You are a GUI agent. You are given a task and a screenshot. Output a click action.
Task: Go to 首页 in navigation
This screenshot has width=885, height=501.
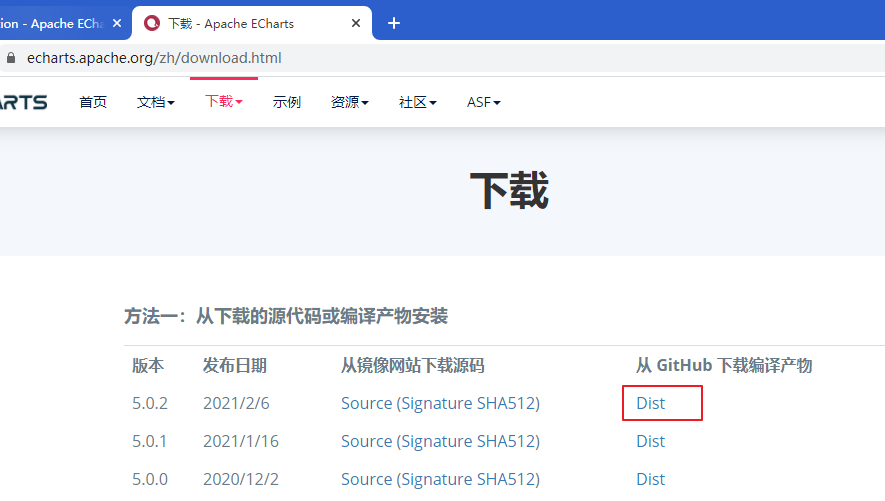(x=93, y=102)
